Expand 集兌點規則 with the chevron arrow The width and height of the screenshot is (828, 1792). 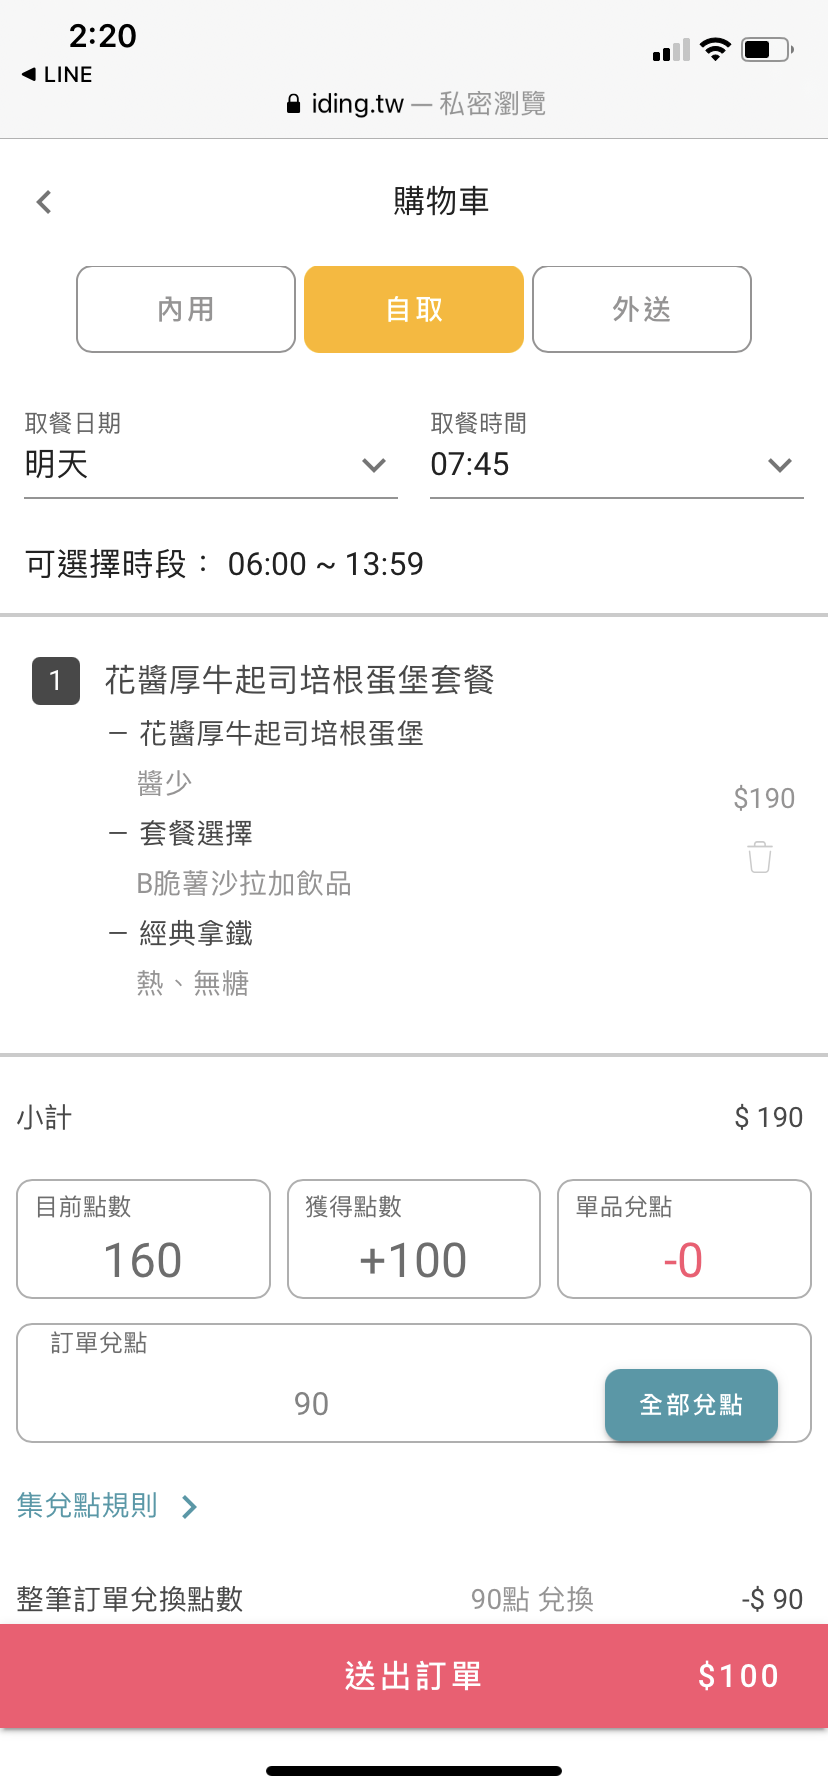pos(190,1506)
